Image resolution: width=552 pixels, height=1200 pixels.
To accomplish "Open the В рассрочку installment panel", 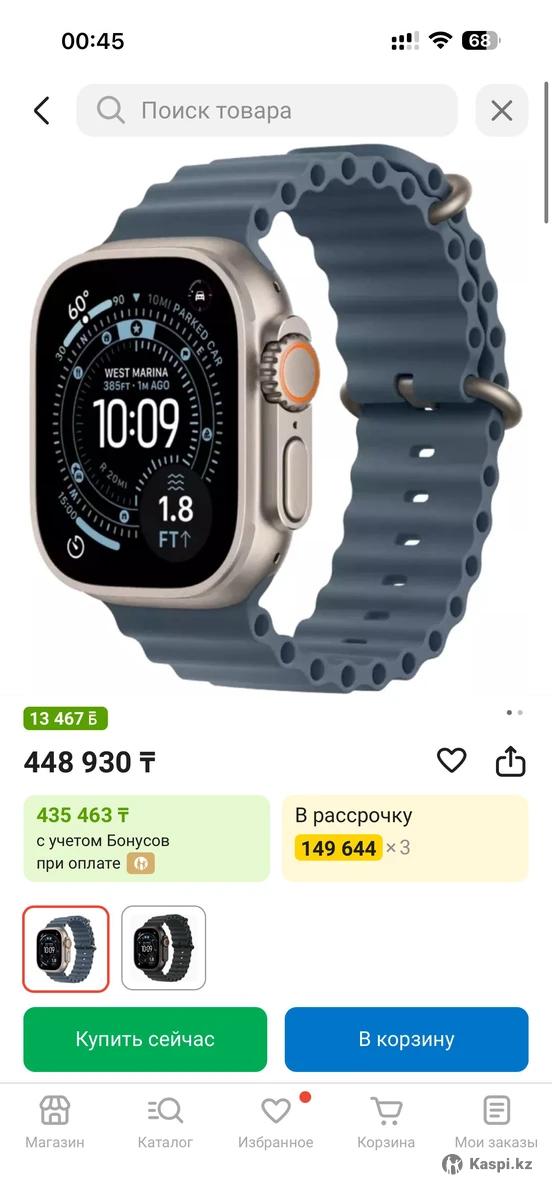I will [x=405, y=838].
